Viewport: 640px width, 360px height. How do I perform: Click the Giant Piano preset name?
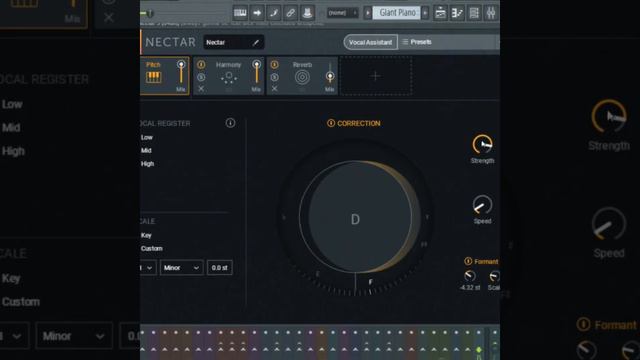(396, 13)
